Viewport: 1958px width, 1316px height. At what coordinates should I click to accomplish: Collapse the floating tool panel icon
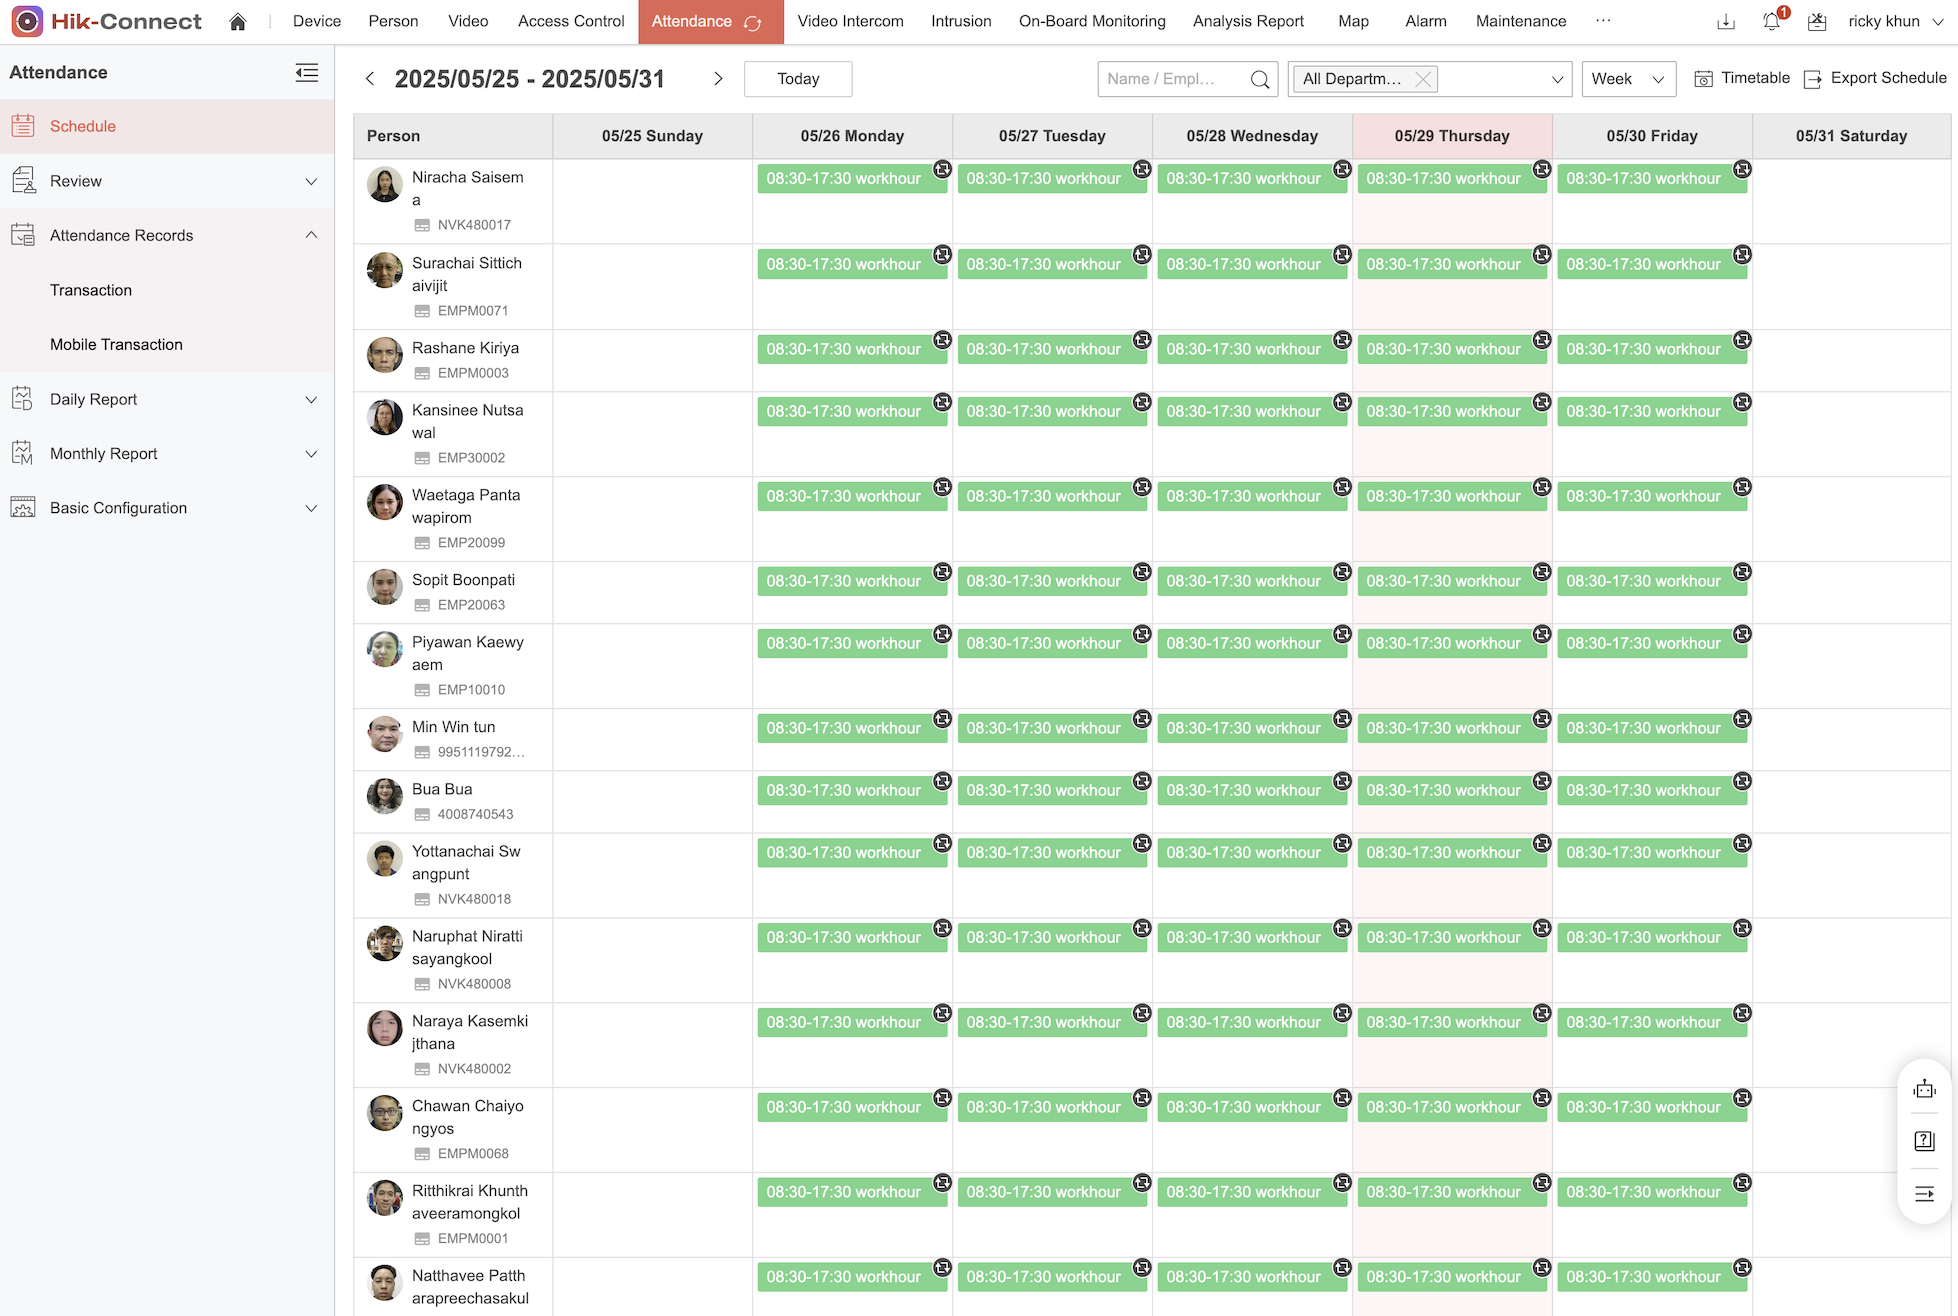point(1924,1193)
